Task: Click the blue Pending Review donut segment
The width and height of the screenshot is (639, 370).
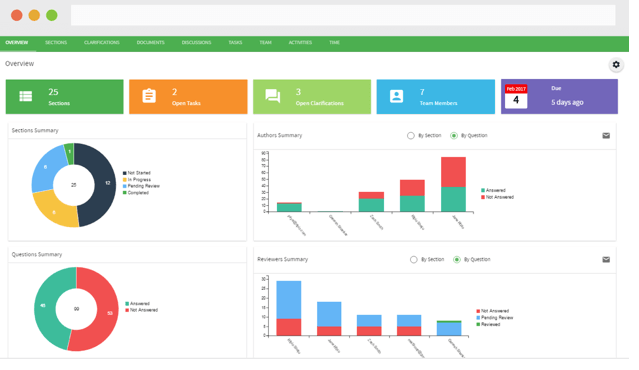Action: (x=46, y=168)
